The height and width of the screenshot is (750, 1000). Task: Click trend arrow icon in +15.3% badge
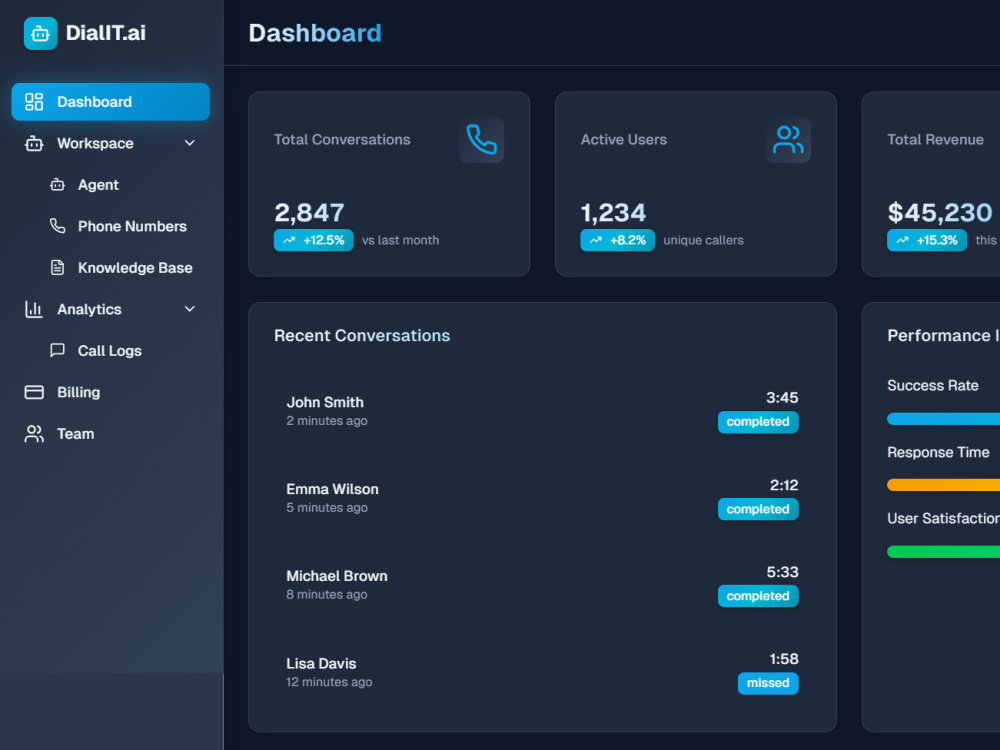click(x=902, y=240)
